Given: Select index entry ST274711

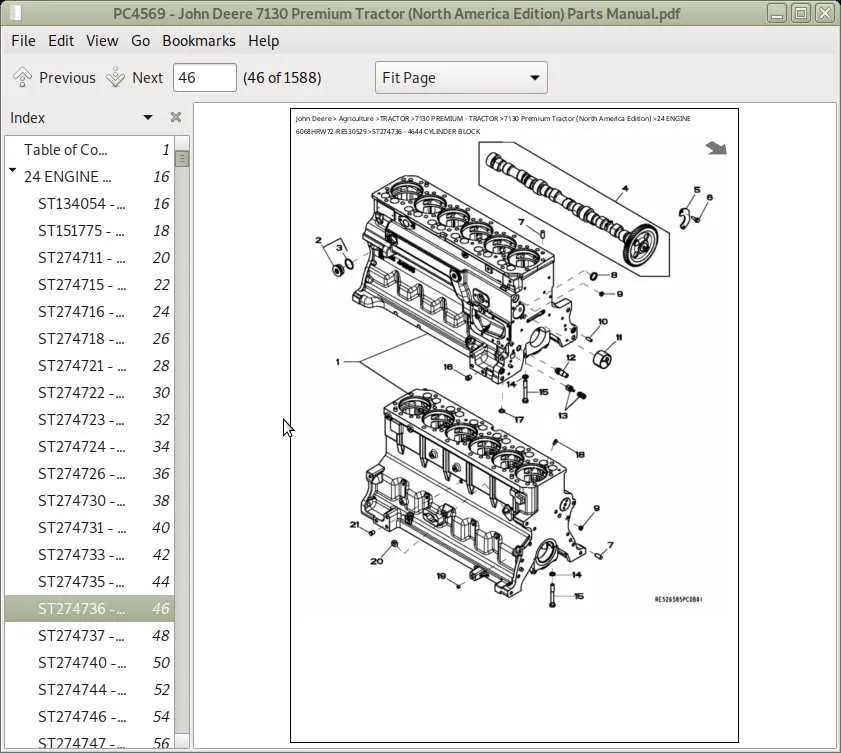Looking at the screenshot, I should [x=90, y=257].
